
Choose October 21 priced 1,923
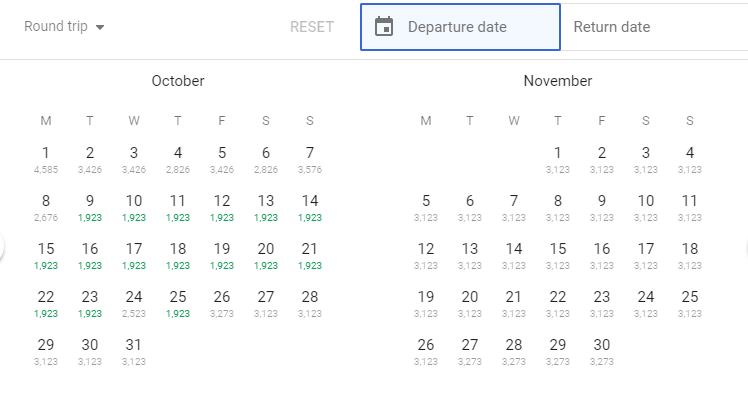click(x=310, y=254)
